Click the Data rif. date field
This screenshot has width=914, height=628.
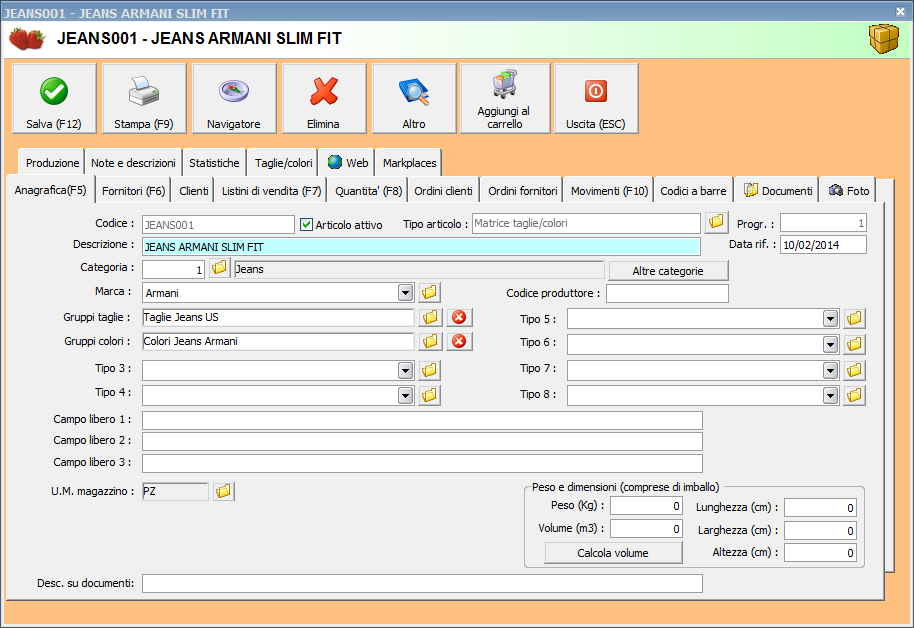[823, 245]
